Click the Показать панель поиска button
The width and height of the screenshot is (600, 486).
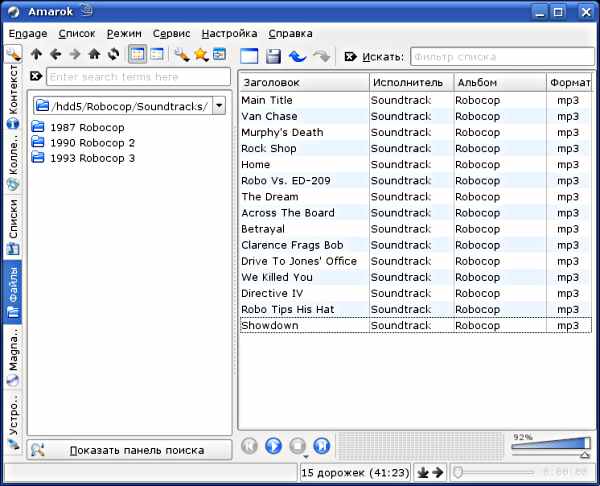tap(129, 450)
